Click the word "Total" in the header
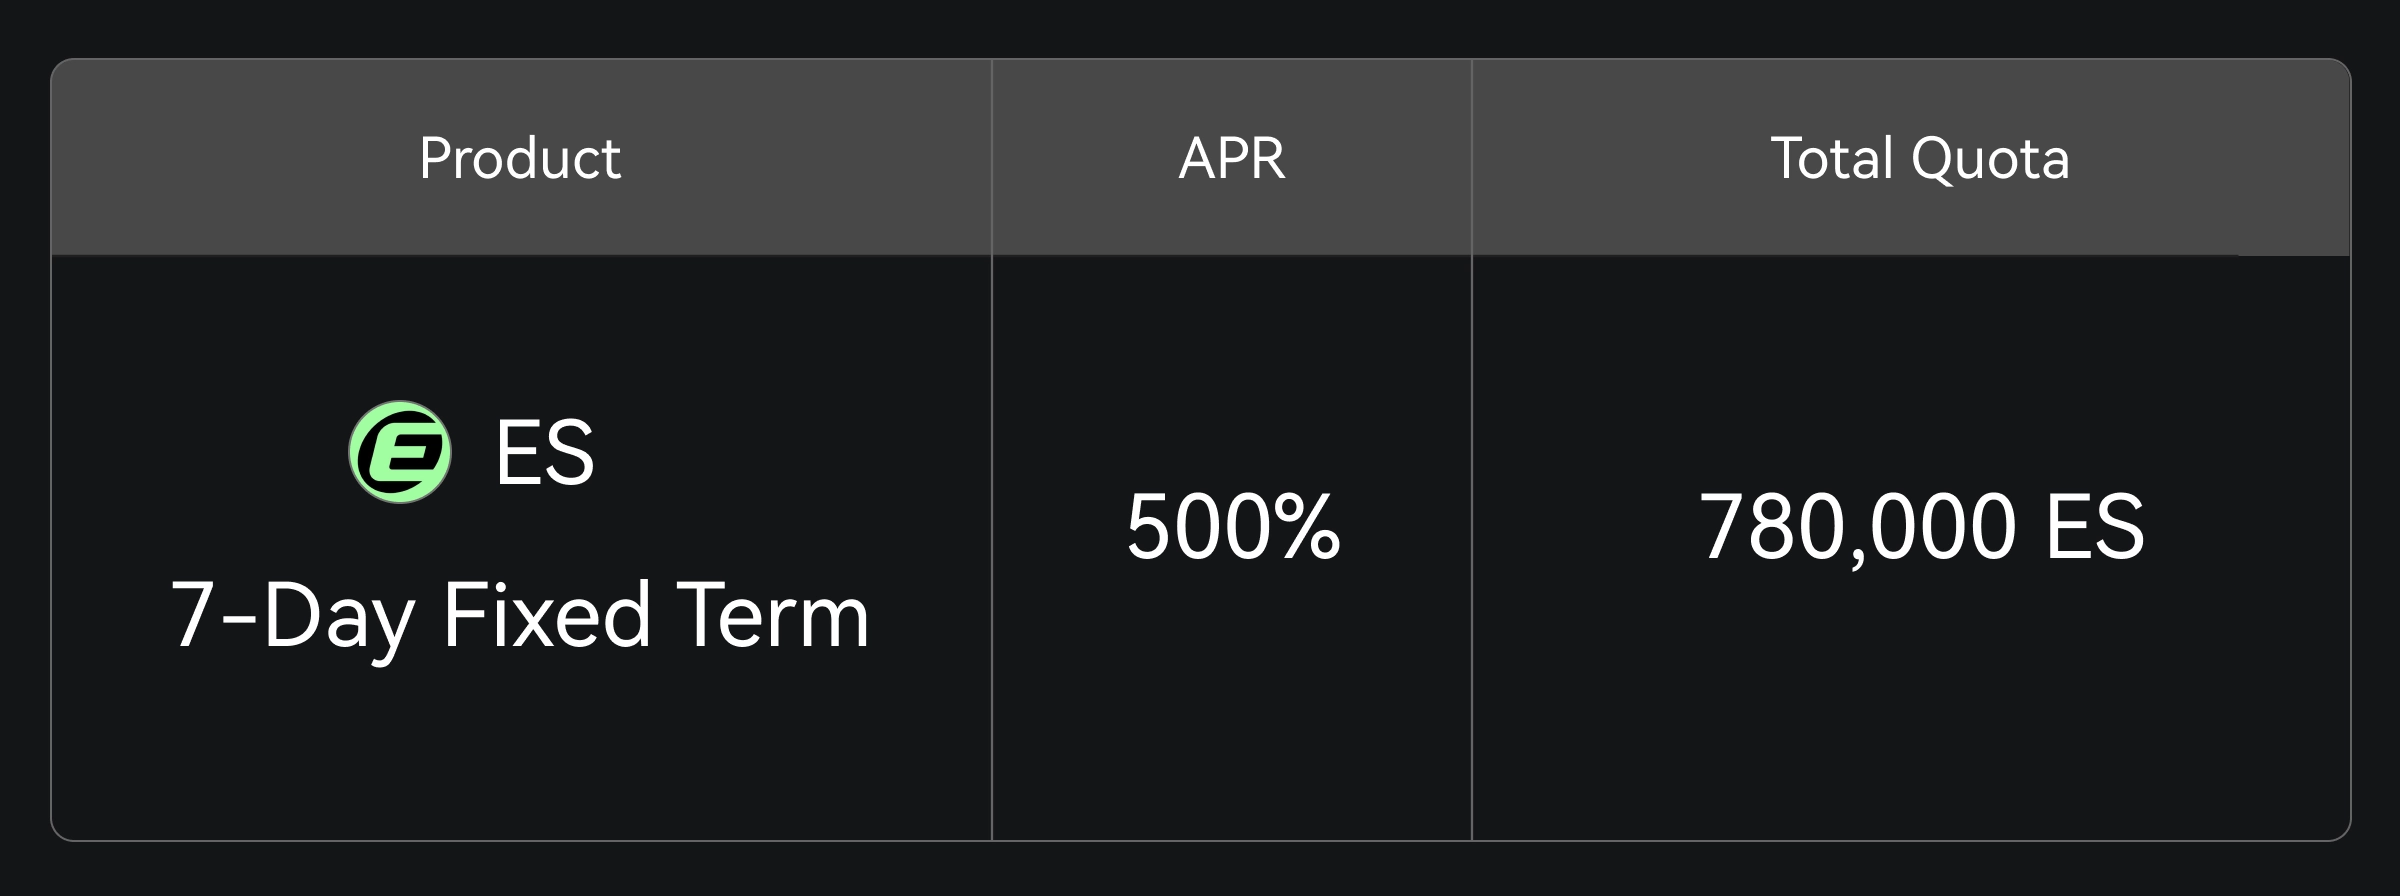The width and height of the screenshot is (2400, 896). click(x=1832, y=158)
